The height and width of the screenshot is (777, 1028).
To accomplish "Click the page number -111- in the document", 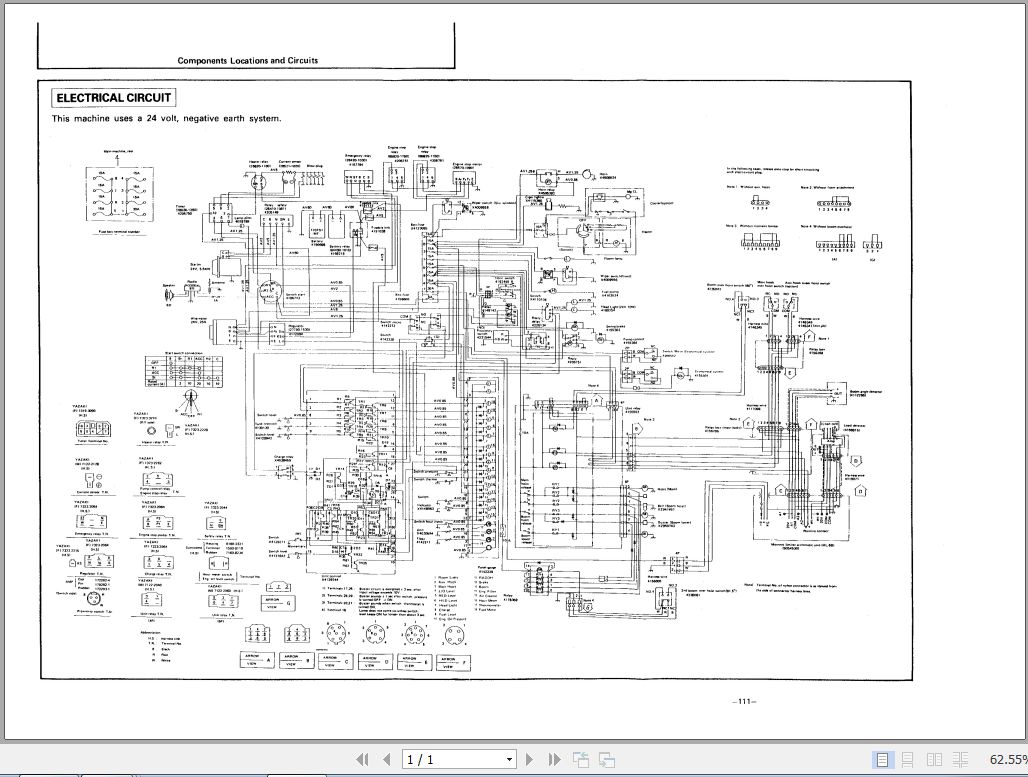I will (x=743, y=700).
